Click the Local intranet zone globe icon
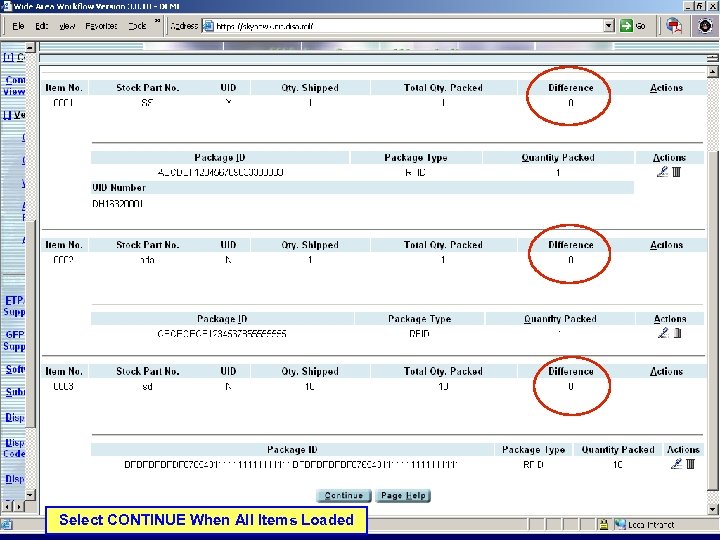 point(620,524)
